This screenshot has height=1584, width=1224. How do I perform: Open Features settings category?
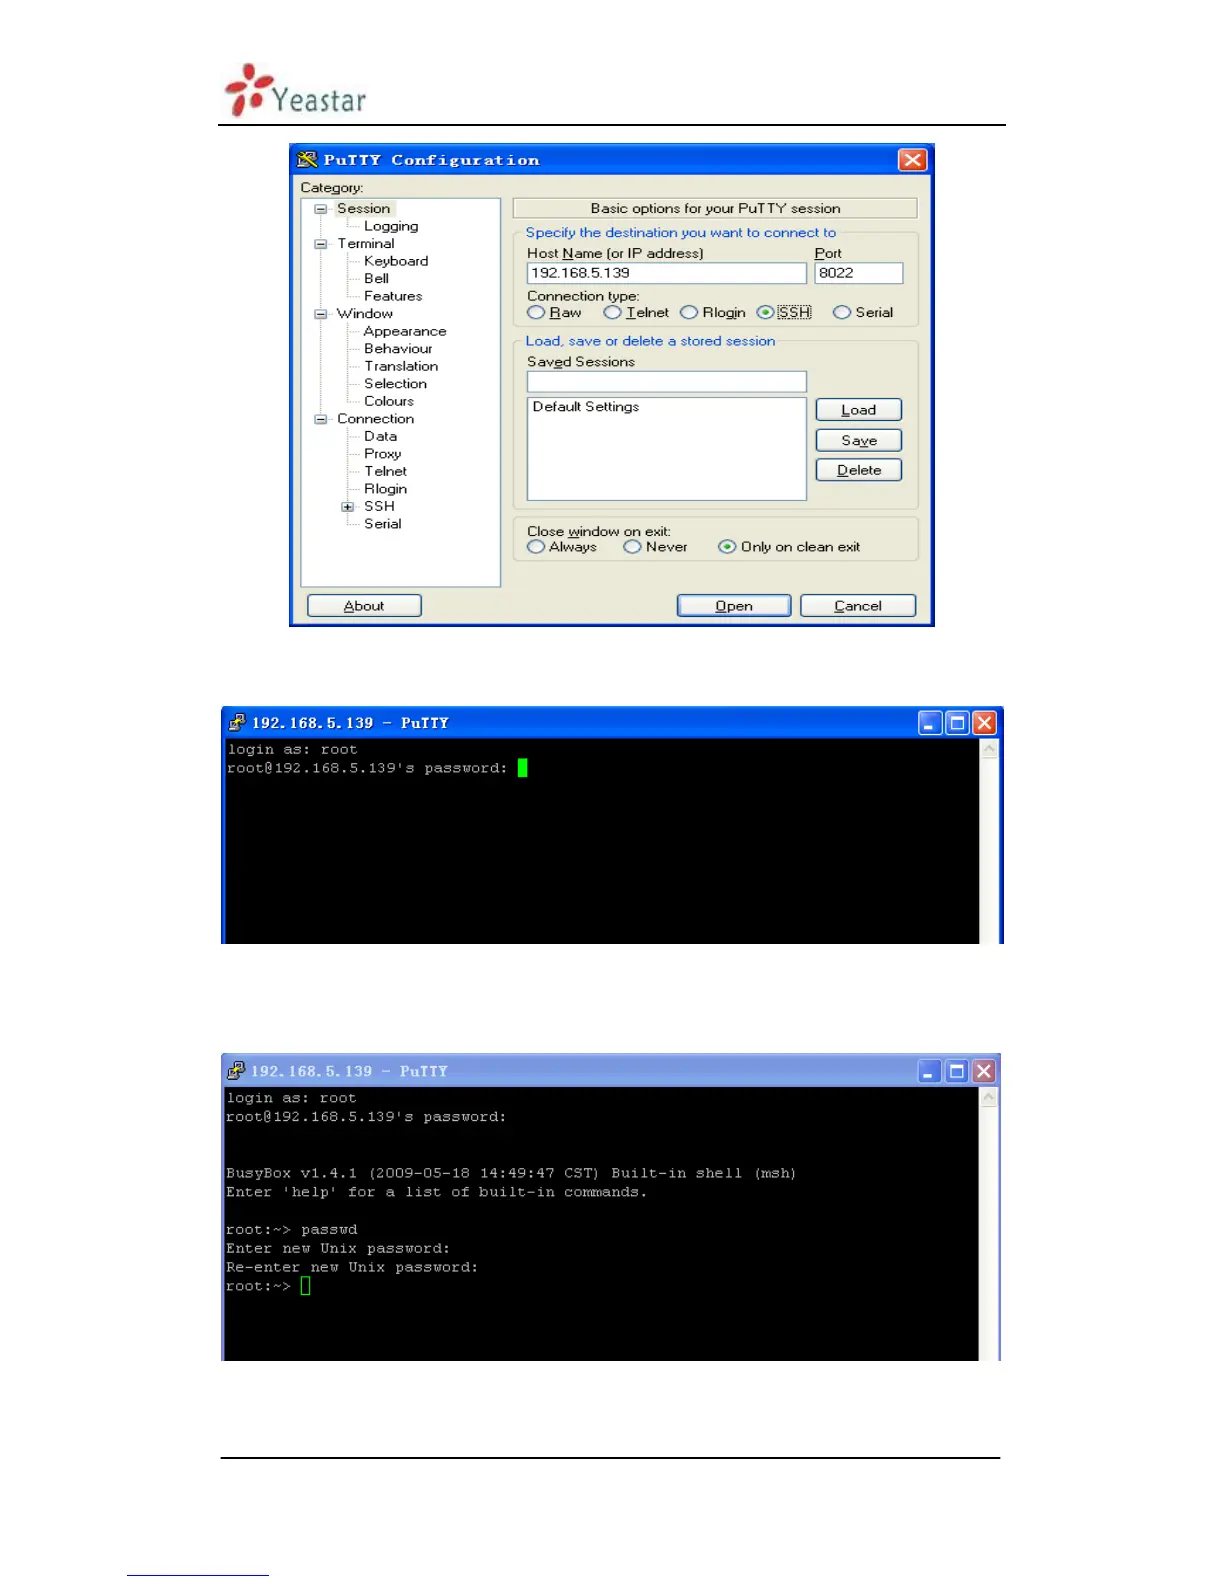pyautogui.click(x=393, y=296)
